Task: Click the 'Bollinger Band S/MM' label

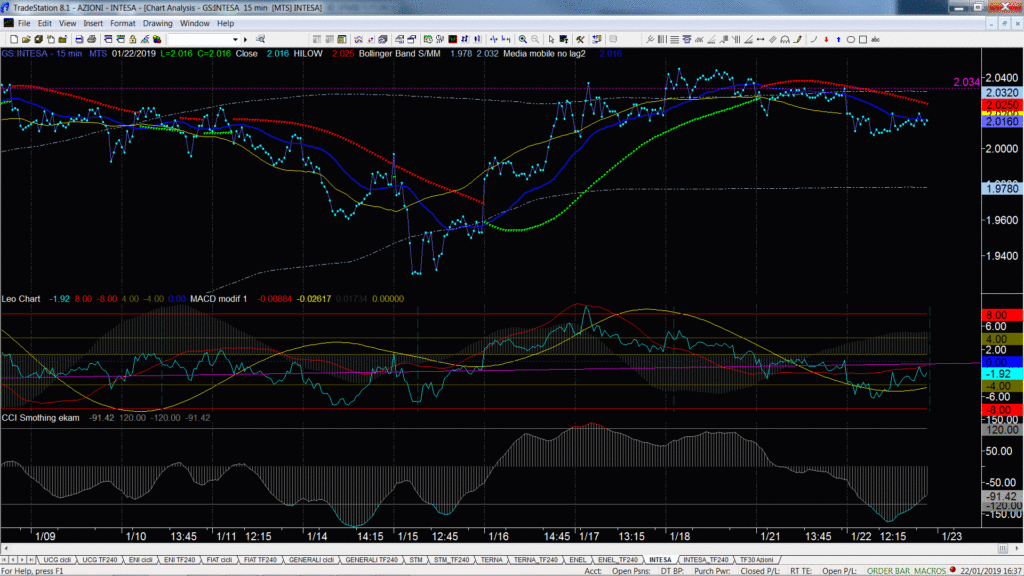Action: click(x=400, y=54)
